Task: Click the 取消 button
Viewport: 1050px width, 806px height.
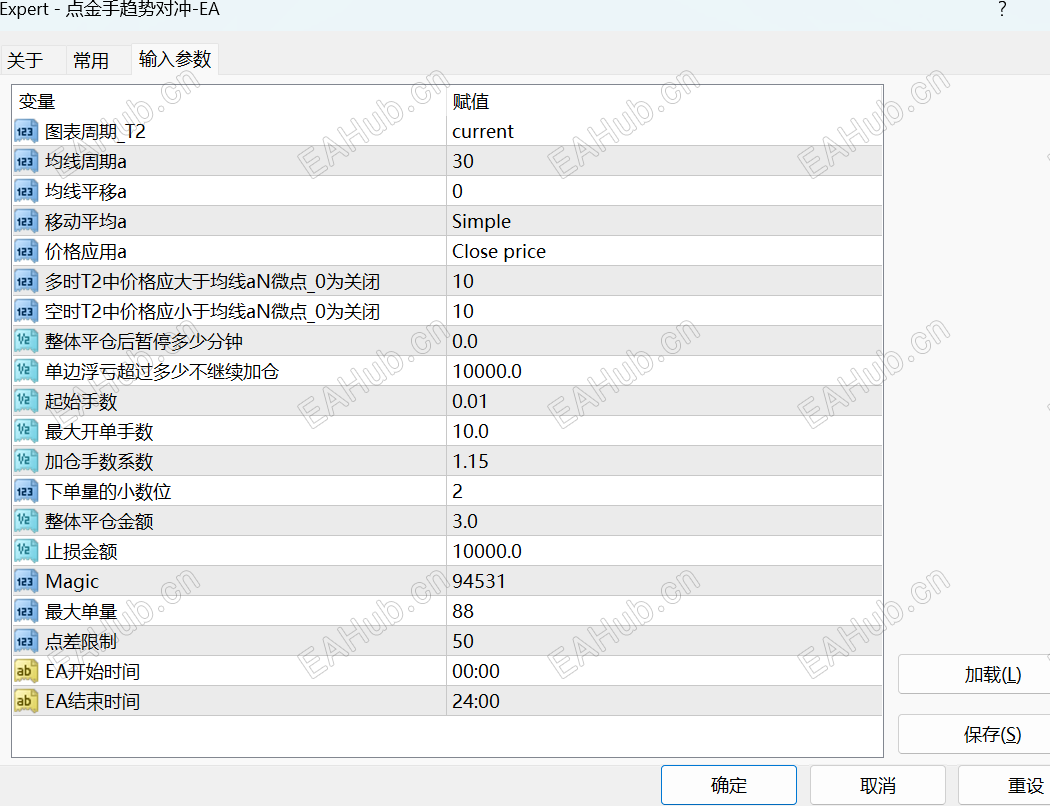Action: click(x=876, y=785)
